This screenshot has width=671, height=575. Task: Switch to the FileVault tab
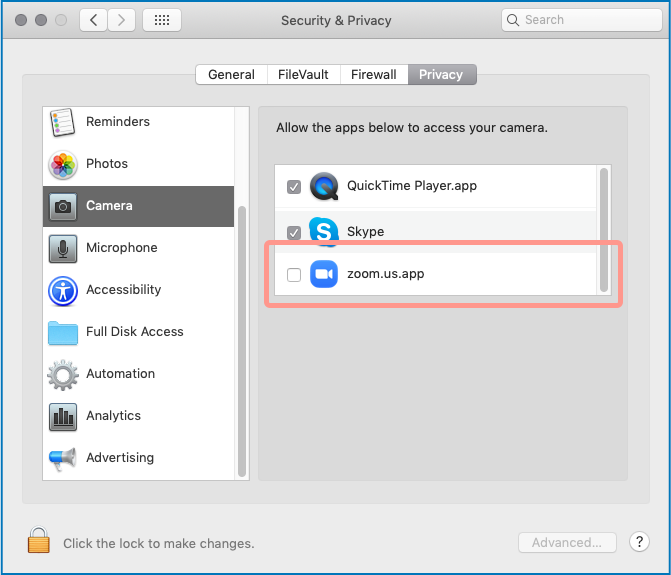pos(303,74)
